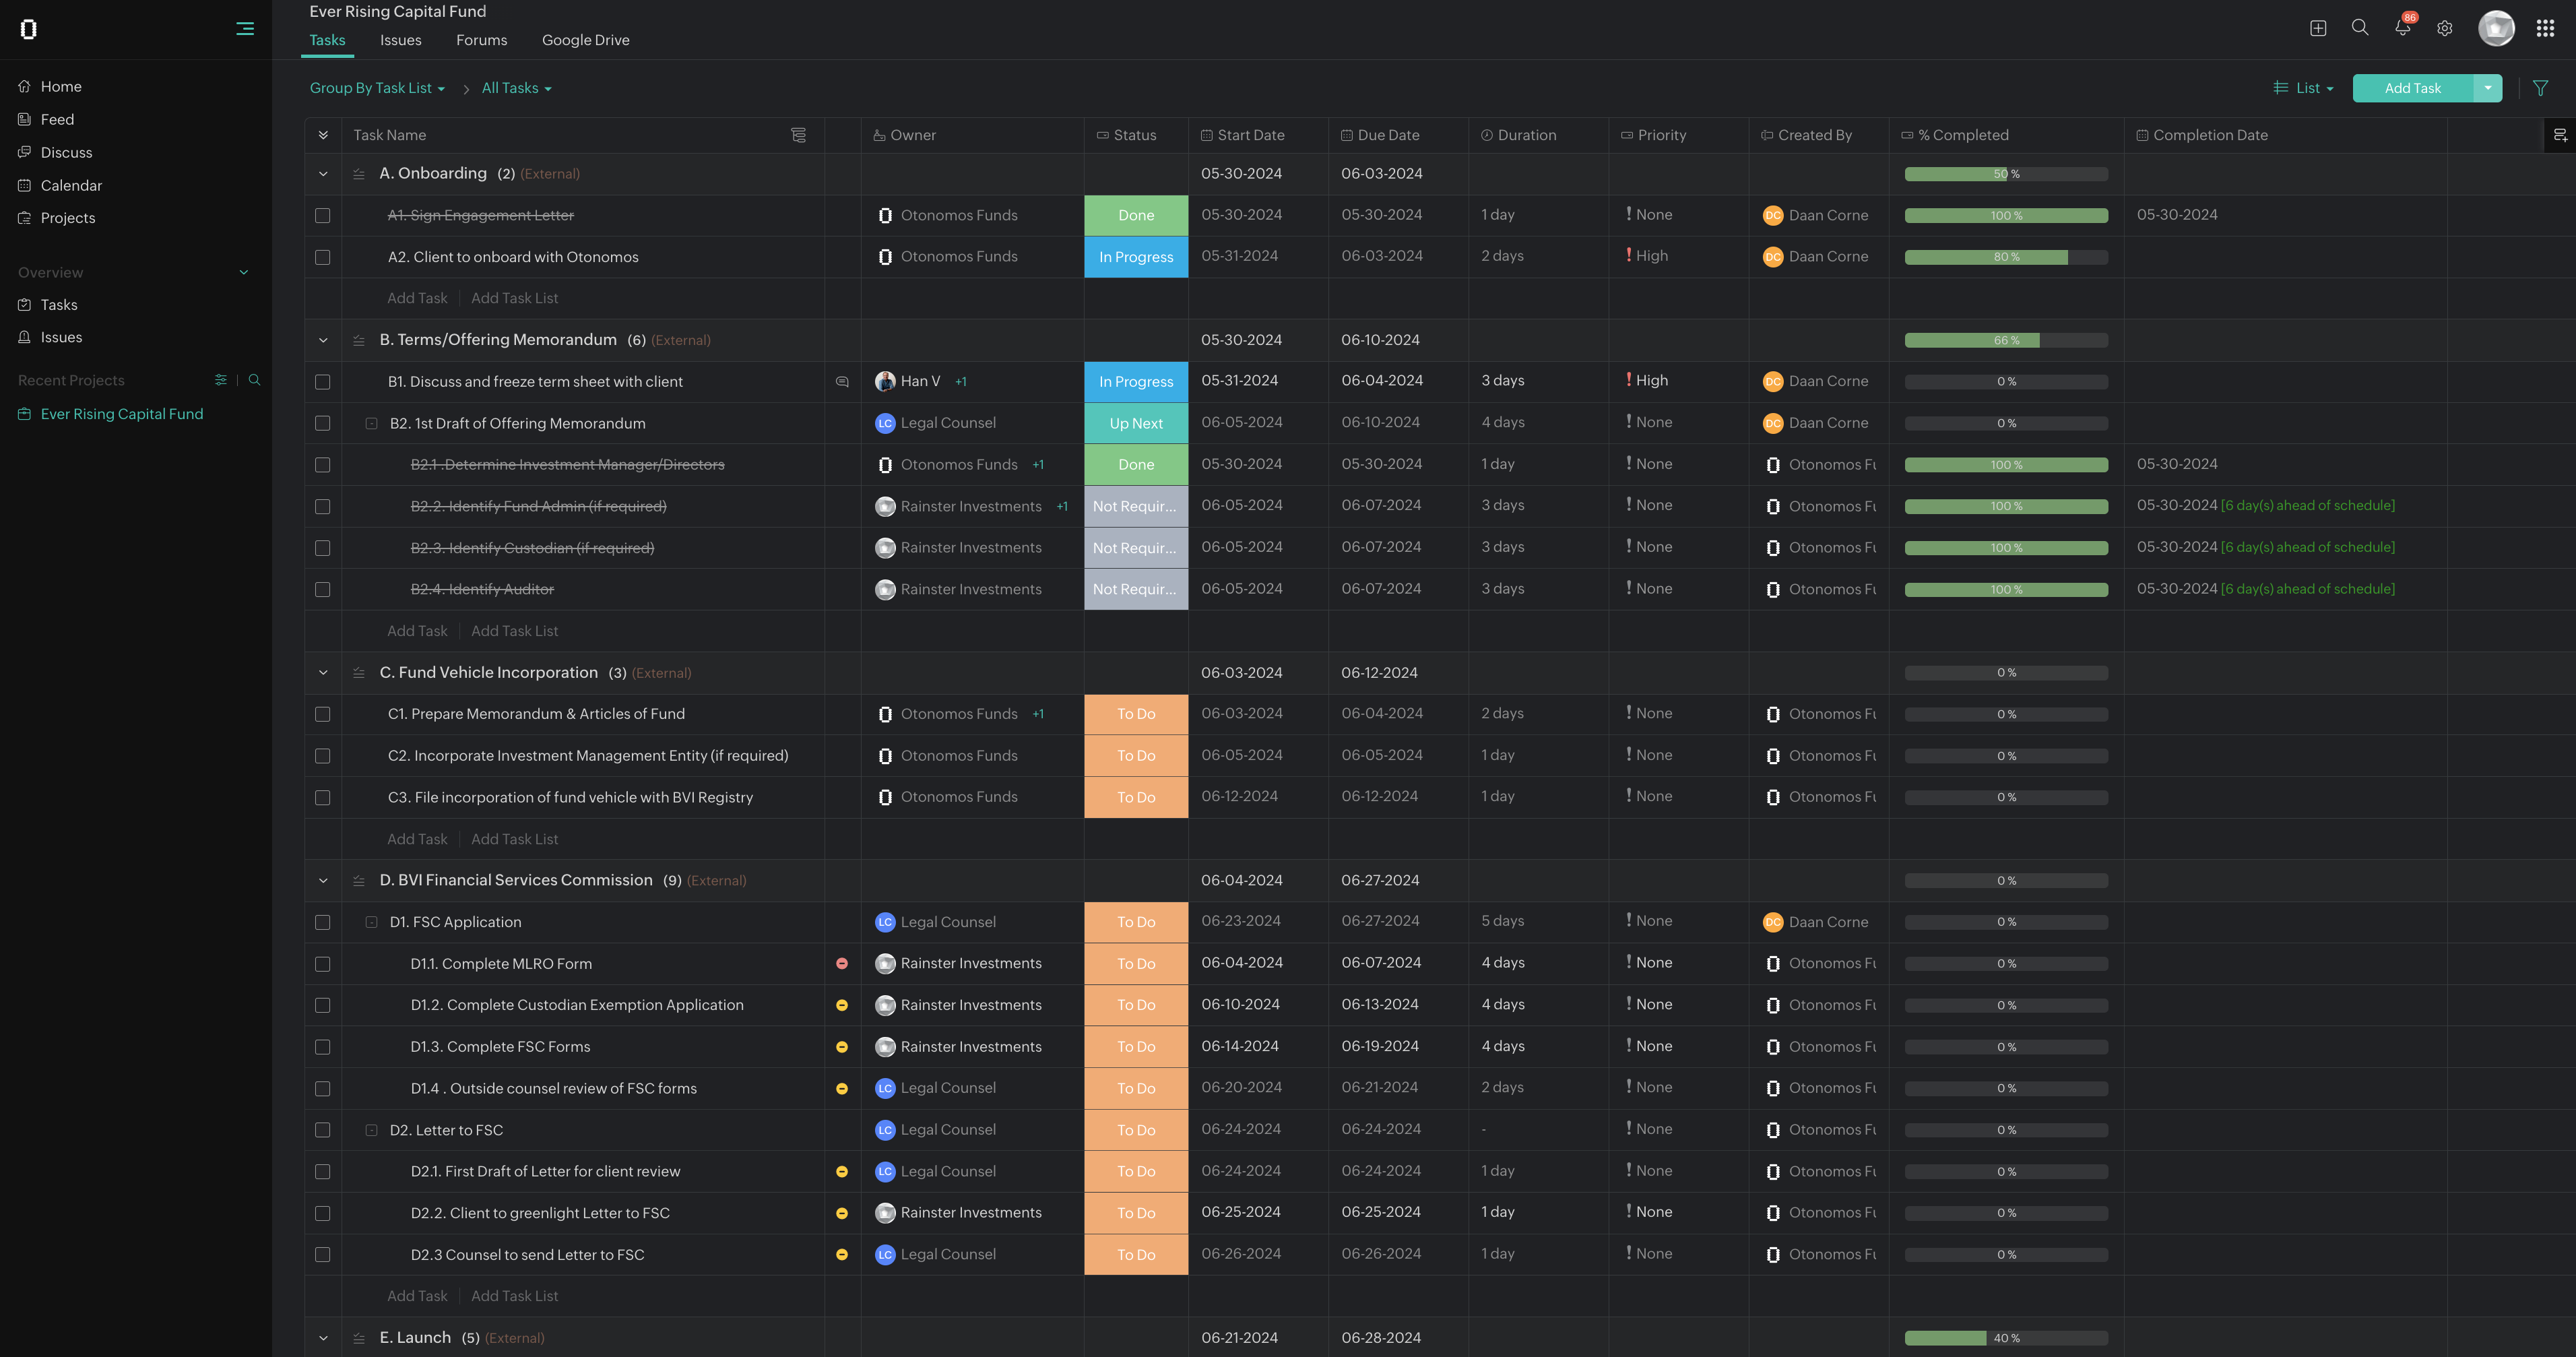Image resolution: width=2576 pixels, height=1357 pixels.
Task: Tick the checkbox for C3 file incorporation task
Action: [322, 797]
